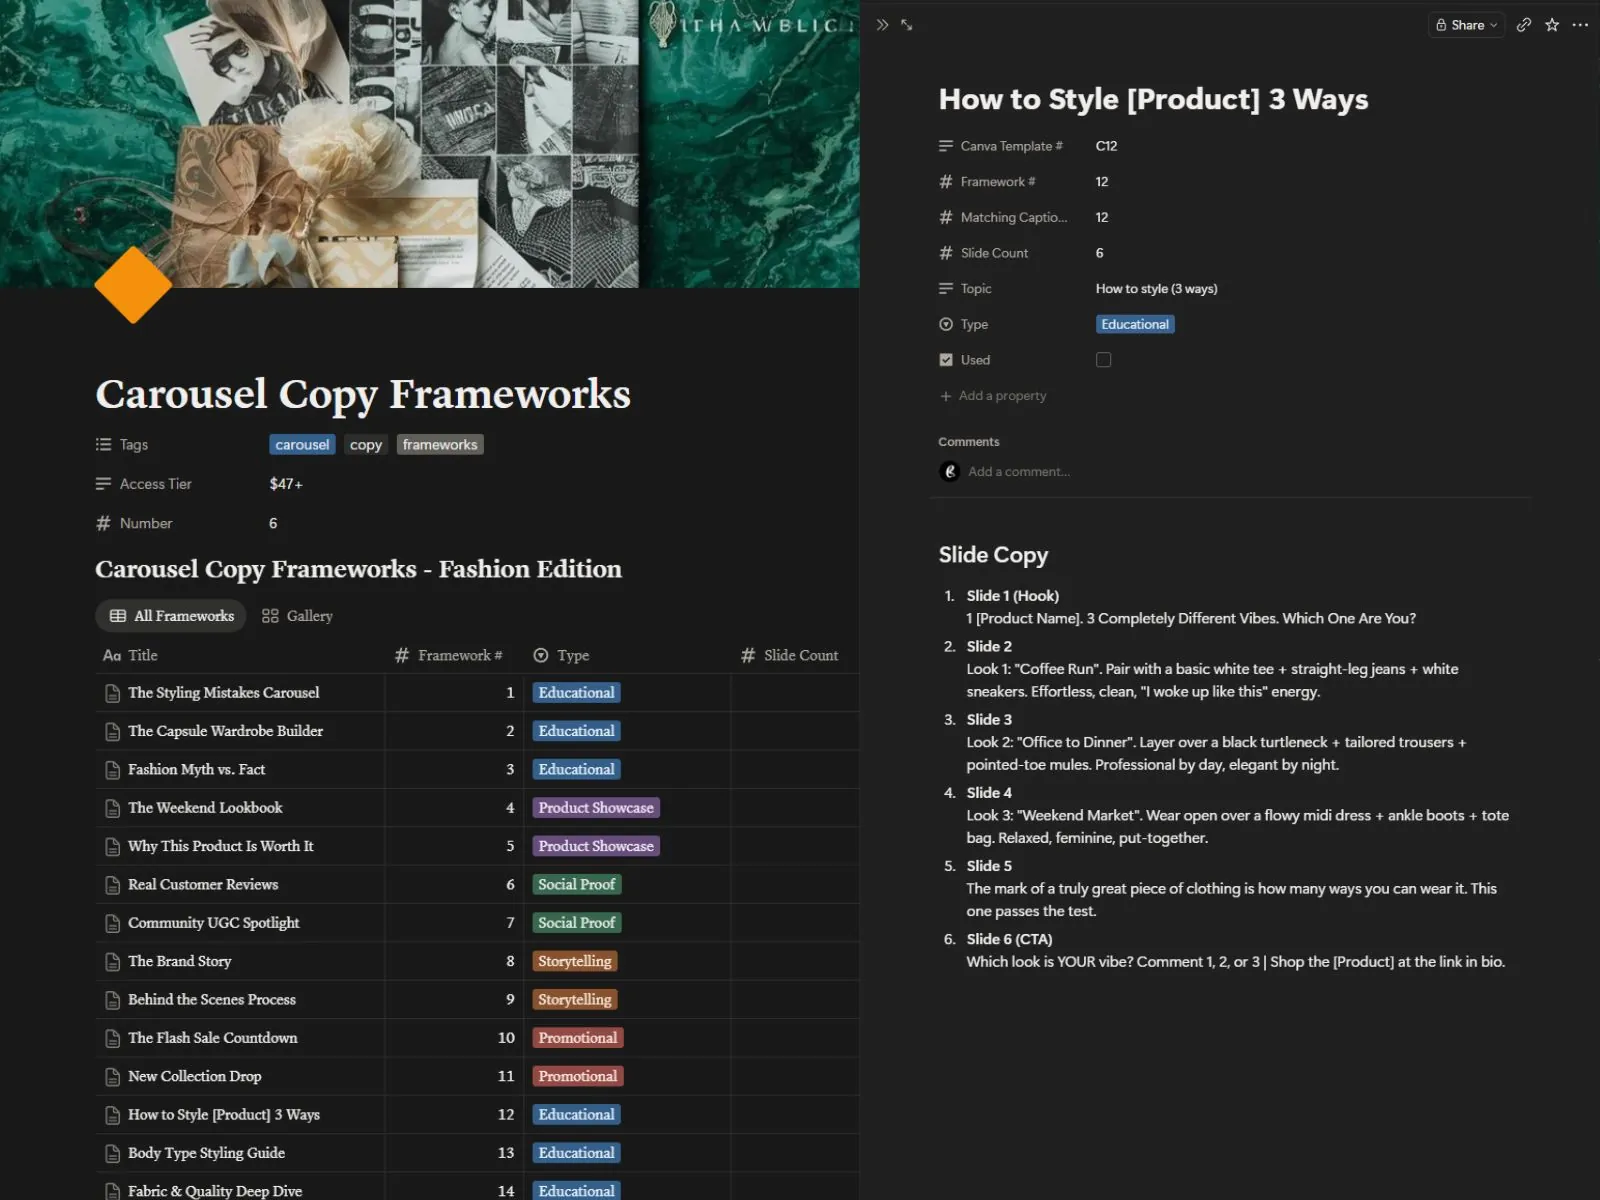Click the Used property checkbox icon

946,360
